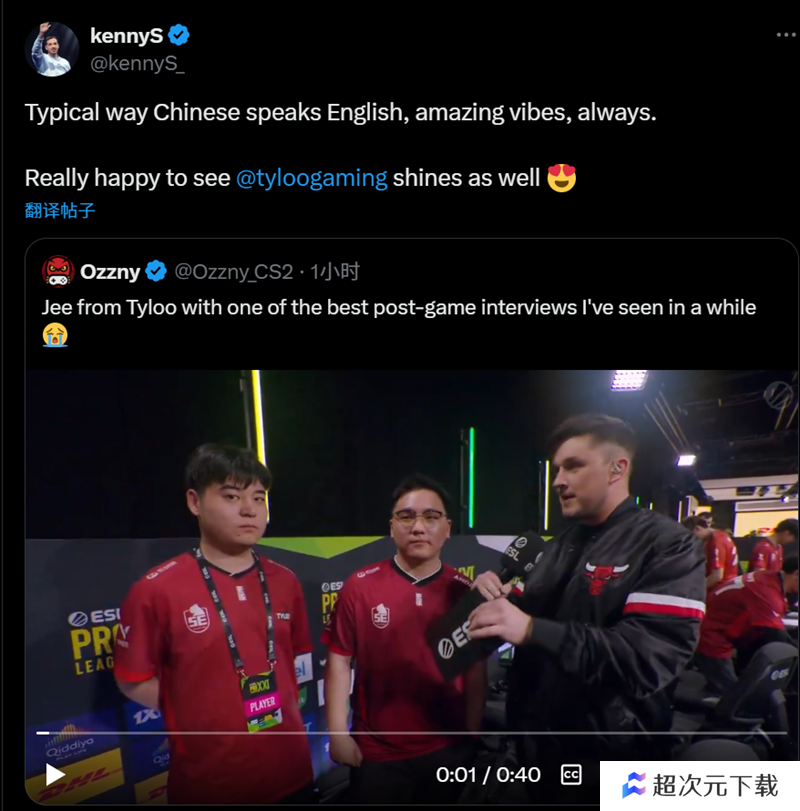Play the embedded interview video
Viewport: 800px width, 811px height.
click(x=55, y=774)
